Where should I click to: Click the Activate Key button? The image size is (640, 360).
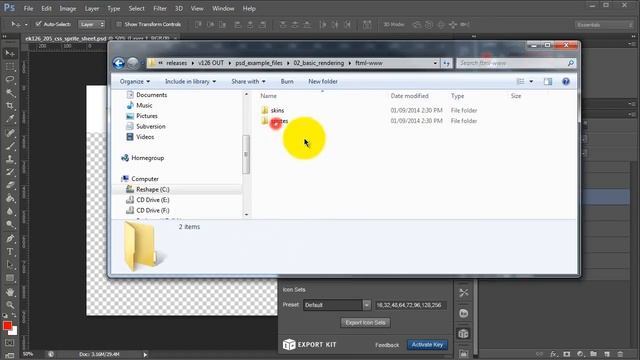click(427, 345)
